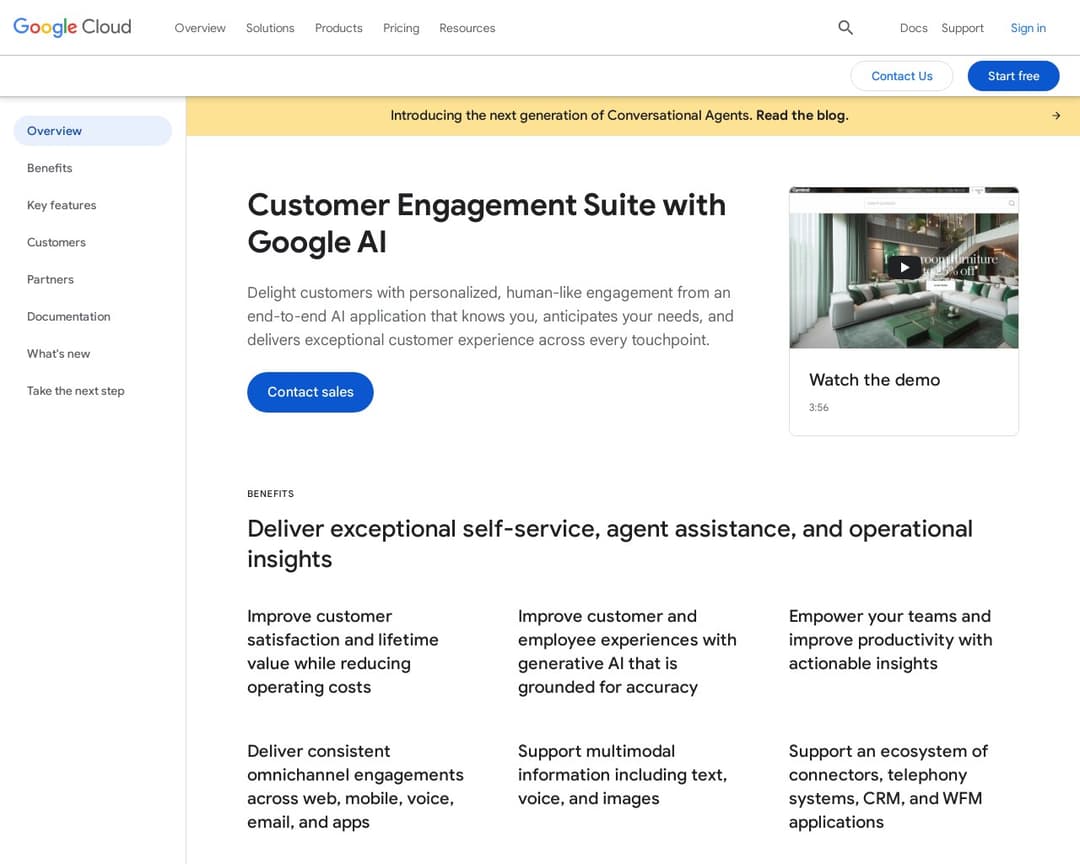
Task: Play the demo video
Action: tap(904, 267)
